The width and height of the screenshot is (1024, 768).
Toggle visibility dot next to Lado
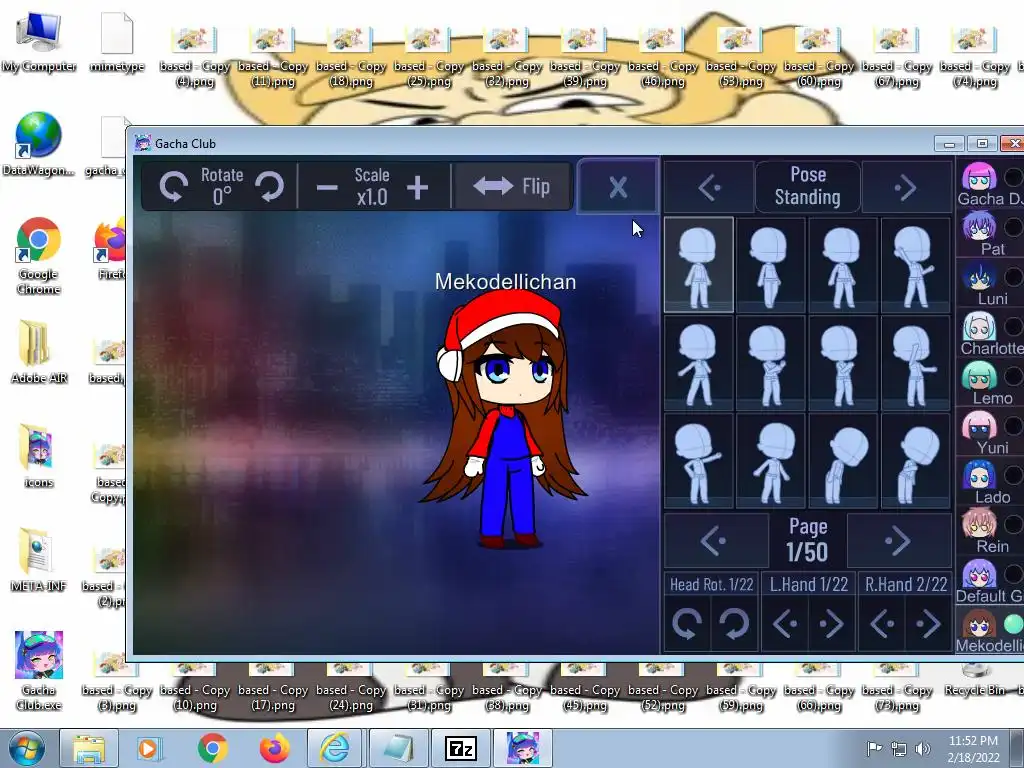click(1014, 475)
